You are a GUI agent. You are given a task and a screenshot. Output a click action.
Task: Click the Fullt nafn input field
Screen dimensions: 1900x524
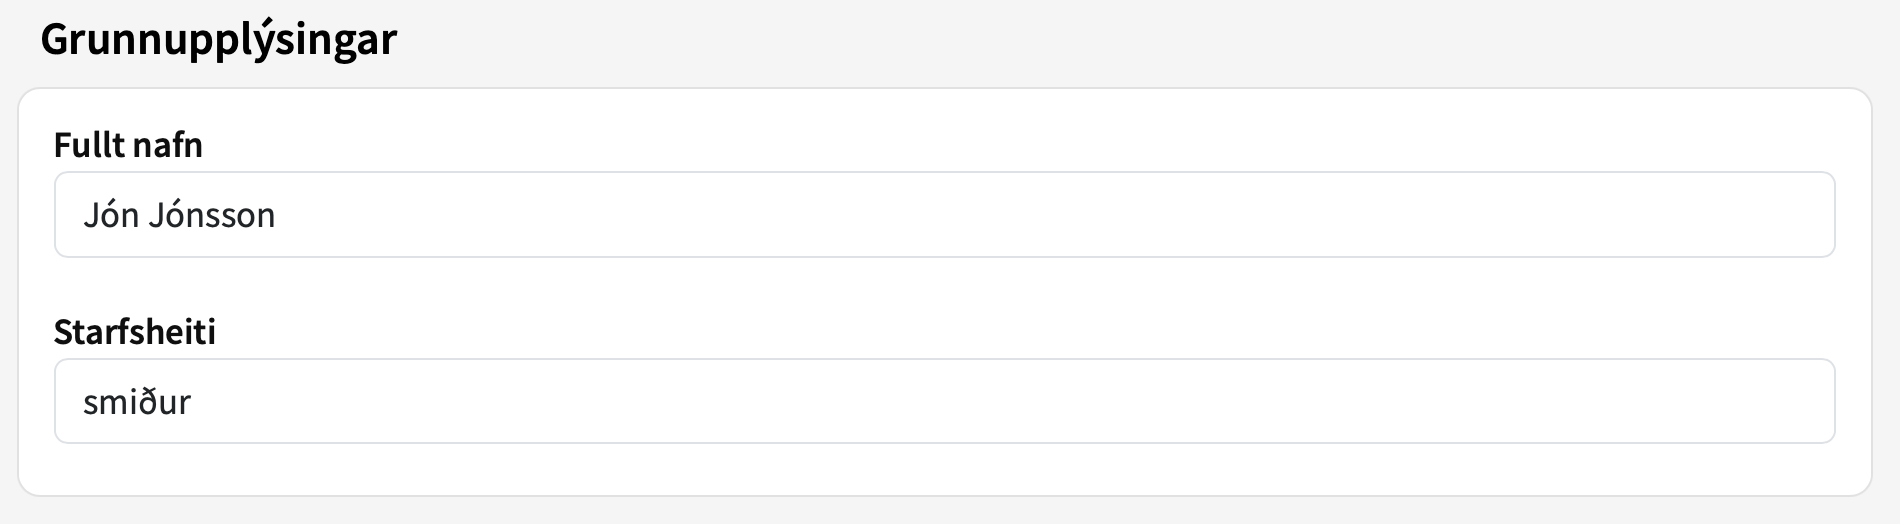pyautogui.click(x=944, y=215)
